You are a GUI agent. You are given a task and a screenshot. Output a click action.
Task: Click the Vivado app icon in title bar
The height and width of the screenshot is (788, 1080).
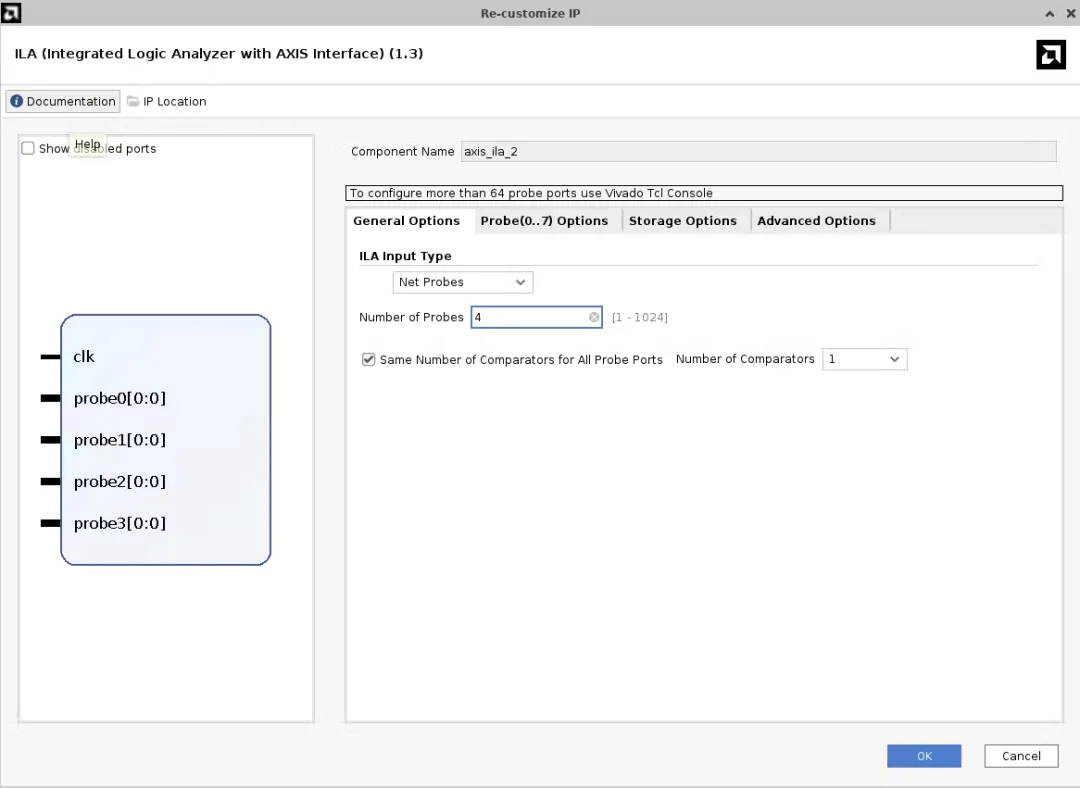coord(11,12)
